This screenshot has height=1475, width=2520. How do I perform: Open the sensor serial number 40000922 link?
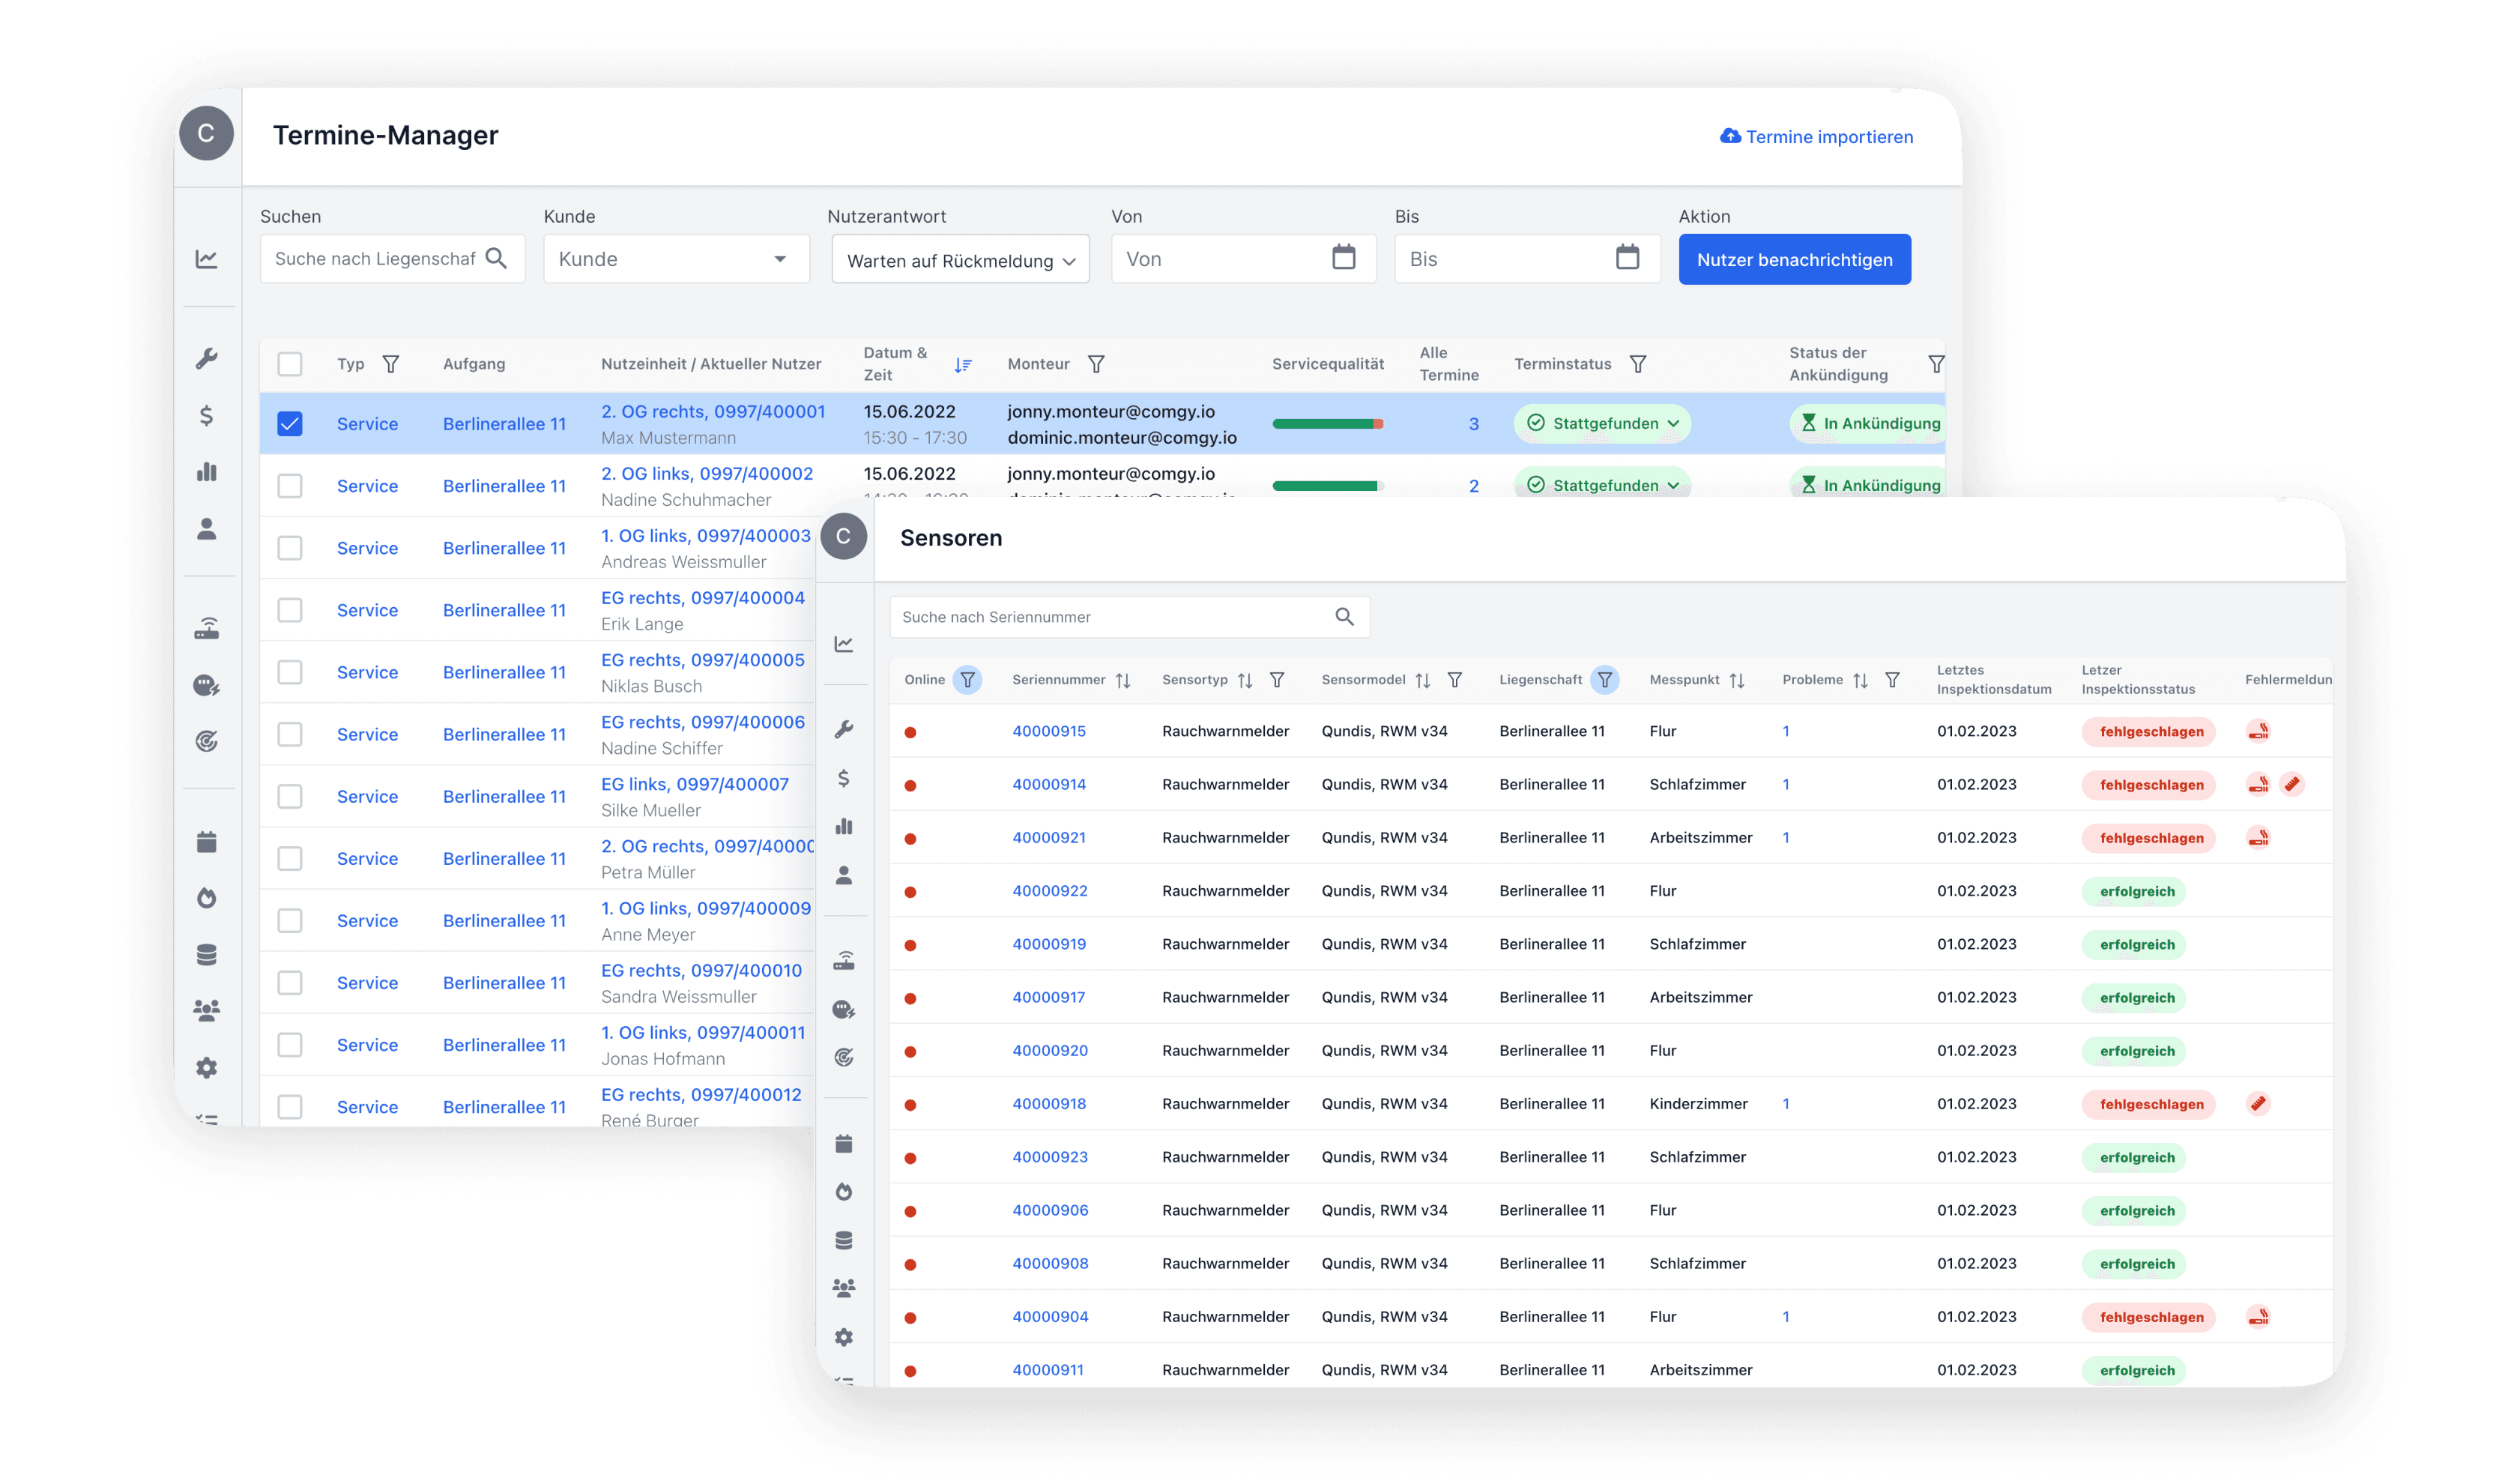tap(1049, 891)
